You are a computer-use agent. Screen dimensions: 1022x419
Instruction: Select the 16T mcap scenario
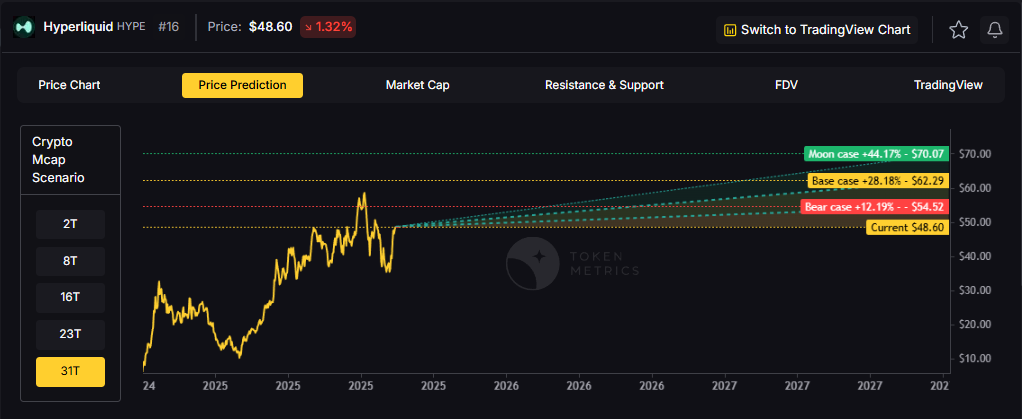(x=70, y=298)
